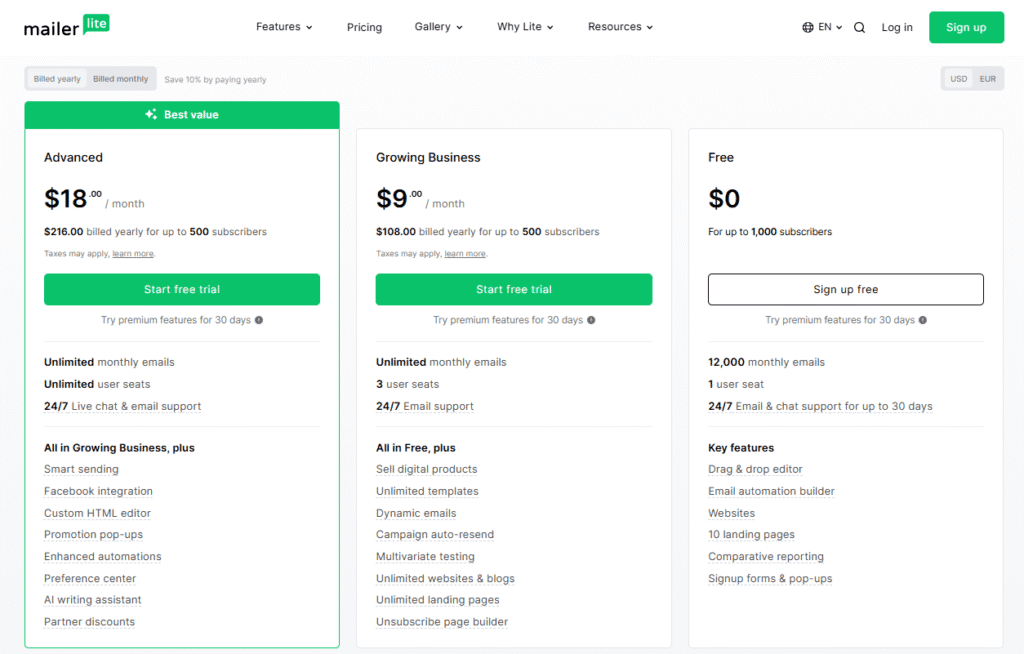The width and height of the screenshot is (1024, 654).
Task: Expand the Gallery menu
Action: click(x=438, y=27)
